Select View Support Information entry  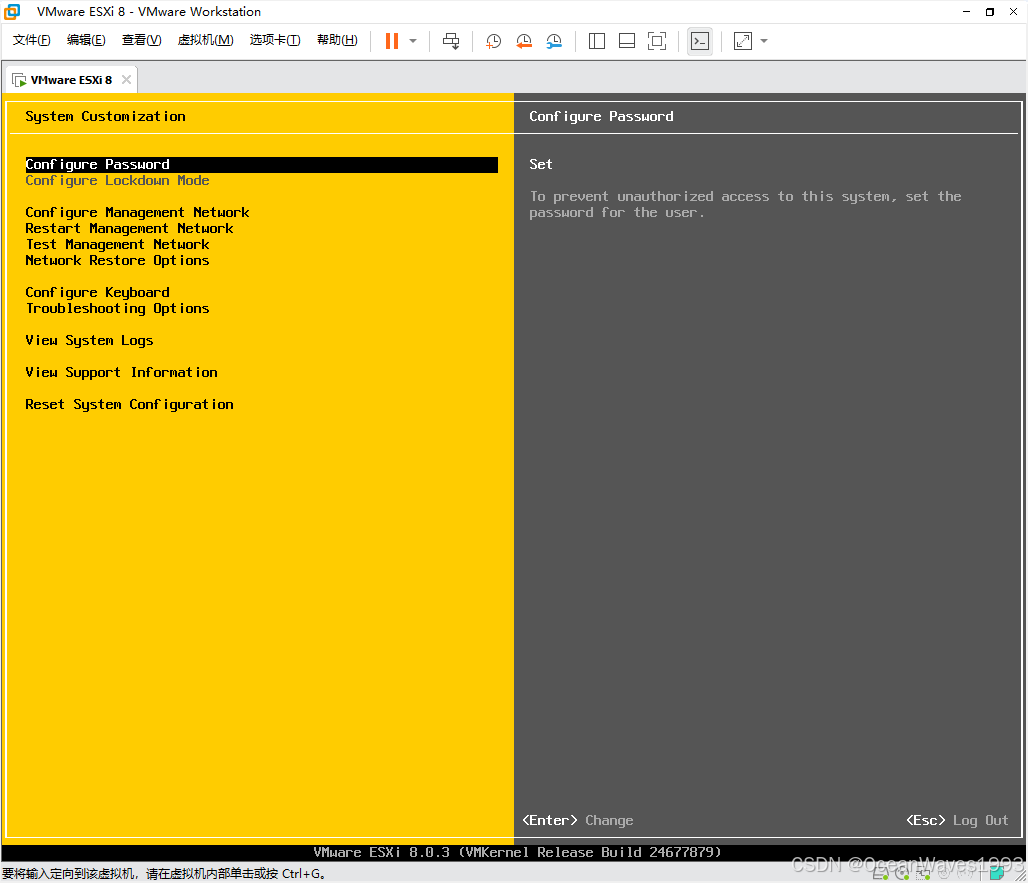pyautogui.click(x=121, y=372)
